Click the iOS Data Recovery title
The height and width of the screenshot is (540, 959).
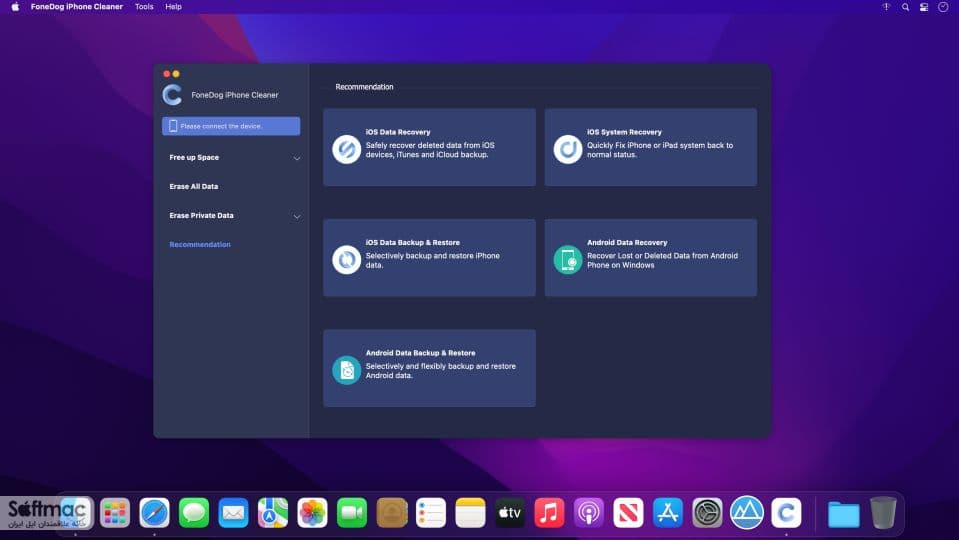pos(398,132)
